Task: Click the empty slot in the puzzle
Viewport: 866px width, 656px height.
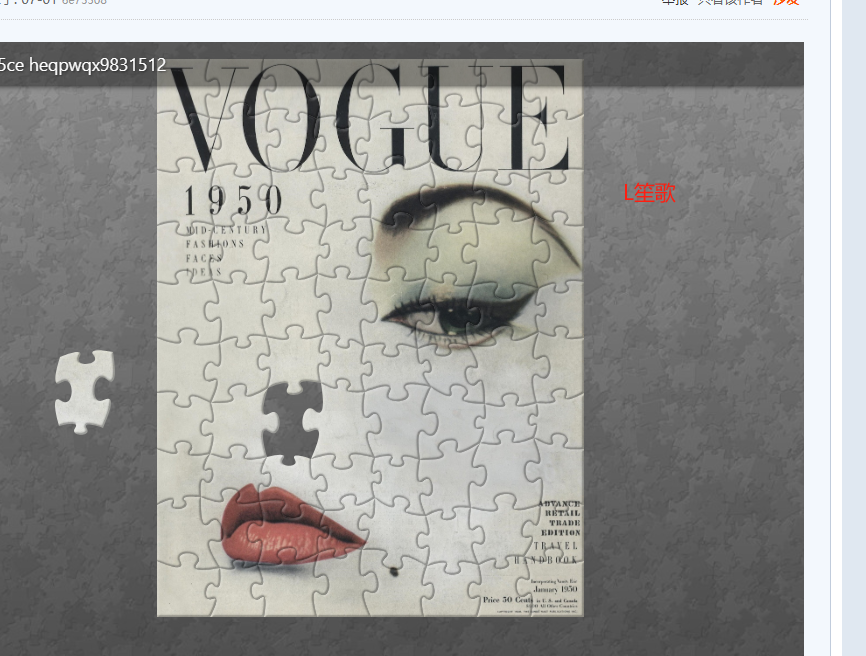Action: [292, 422]
